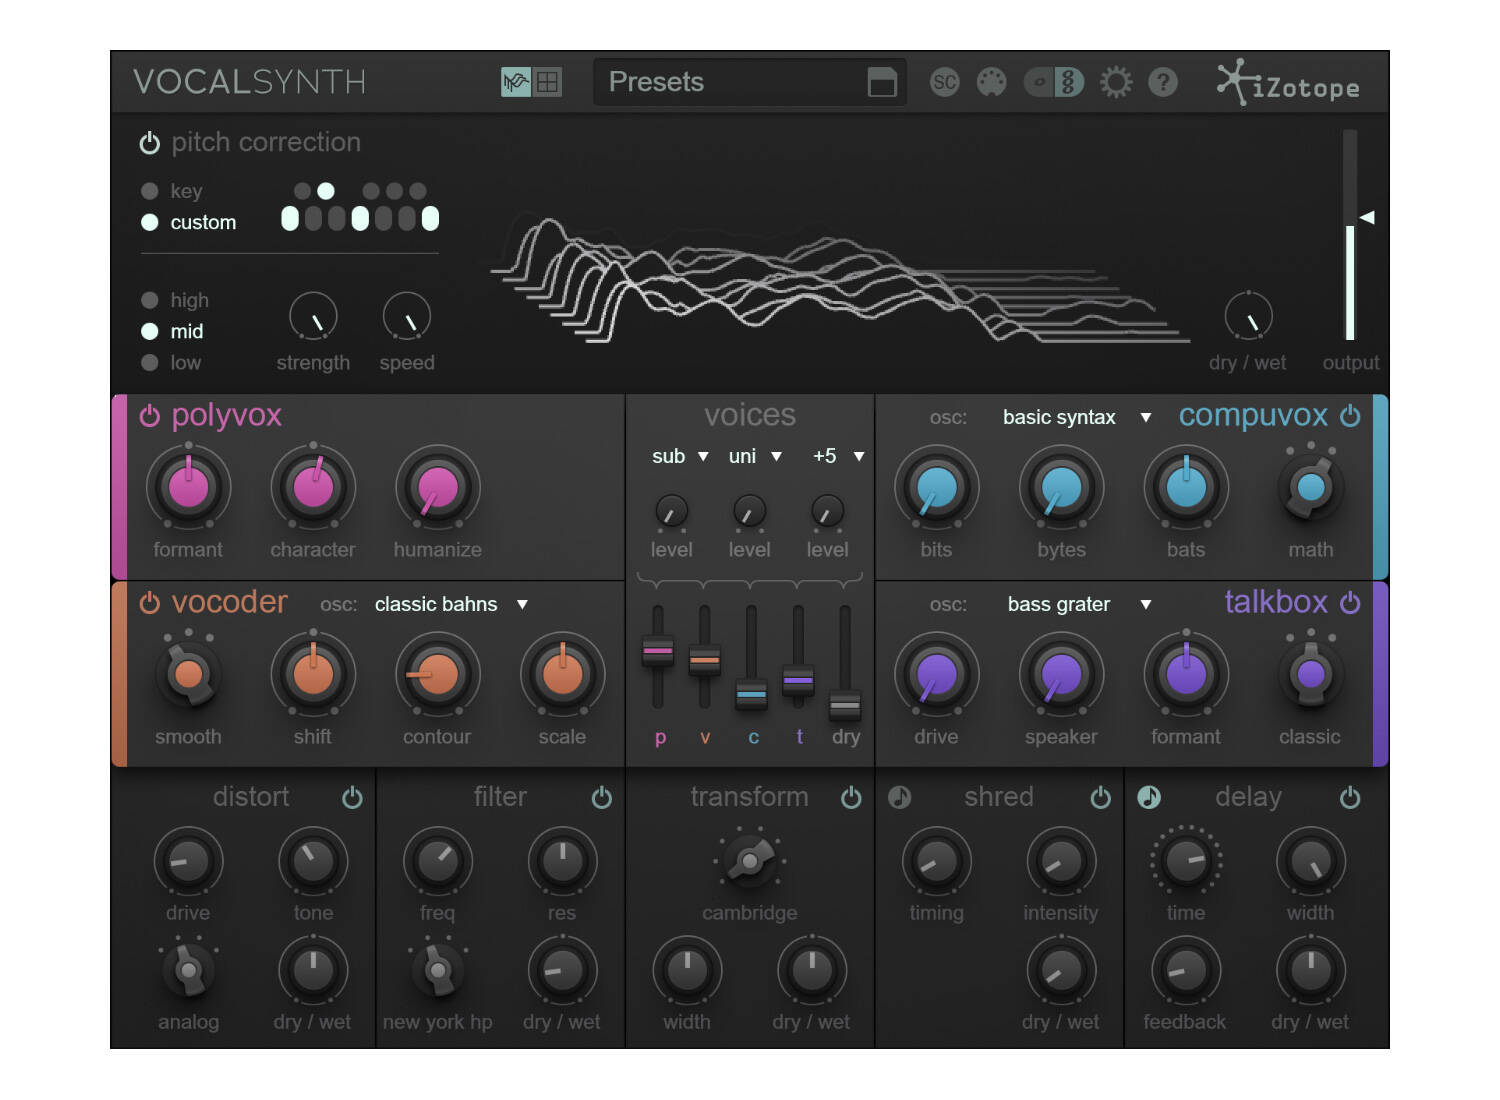The image size is (1500, 1100).
Task: Click the vocoder contour knob
Action: click(x=438, y=674)
